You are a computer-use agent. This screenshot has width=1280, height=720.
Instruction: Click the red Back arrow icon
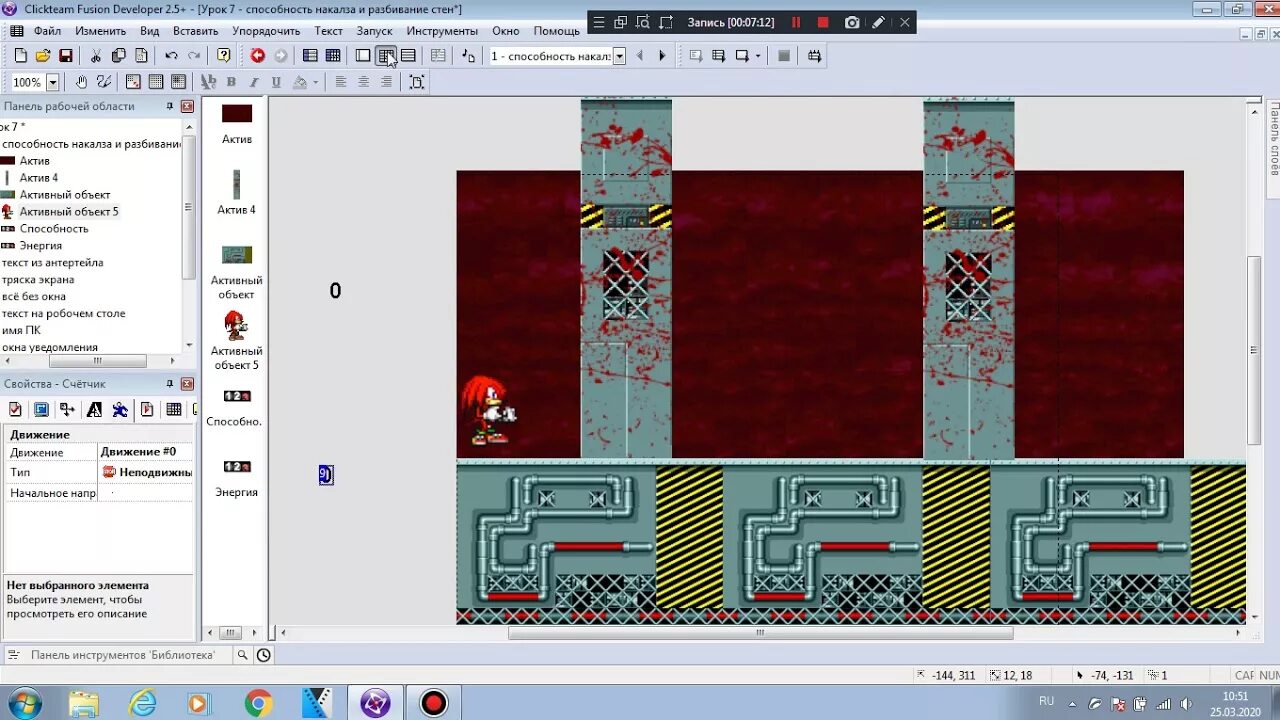tap(258, 56)
